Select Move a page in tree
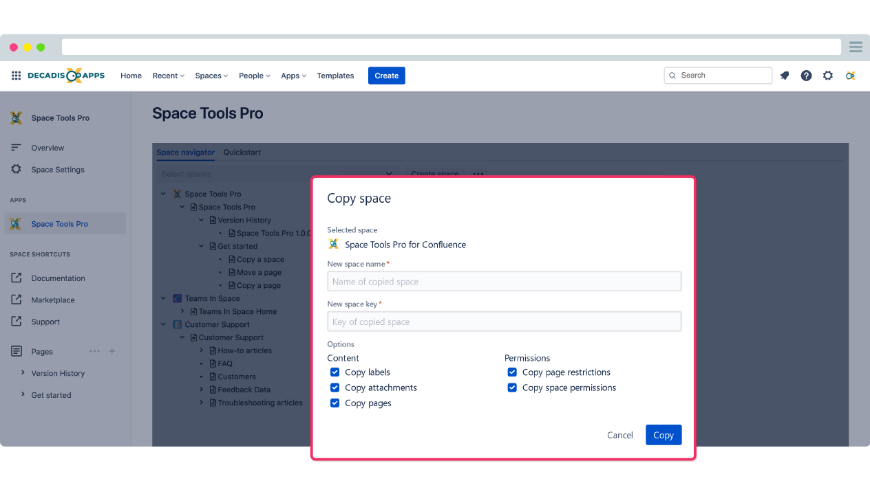This screenshot has width=870, height=494. pyautogui.click(x=259, y=272)
